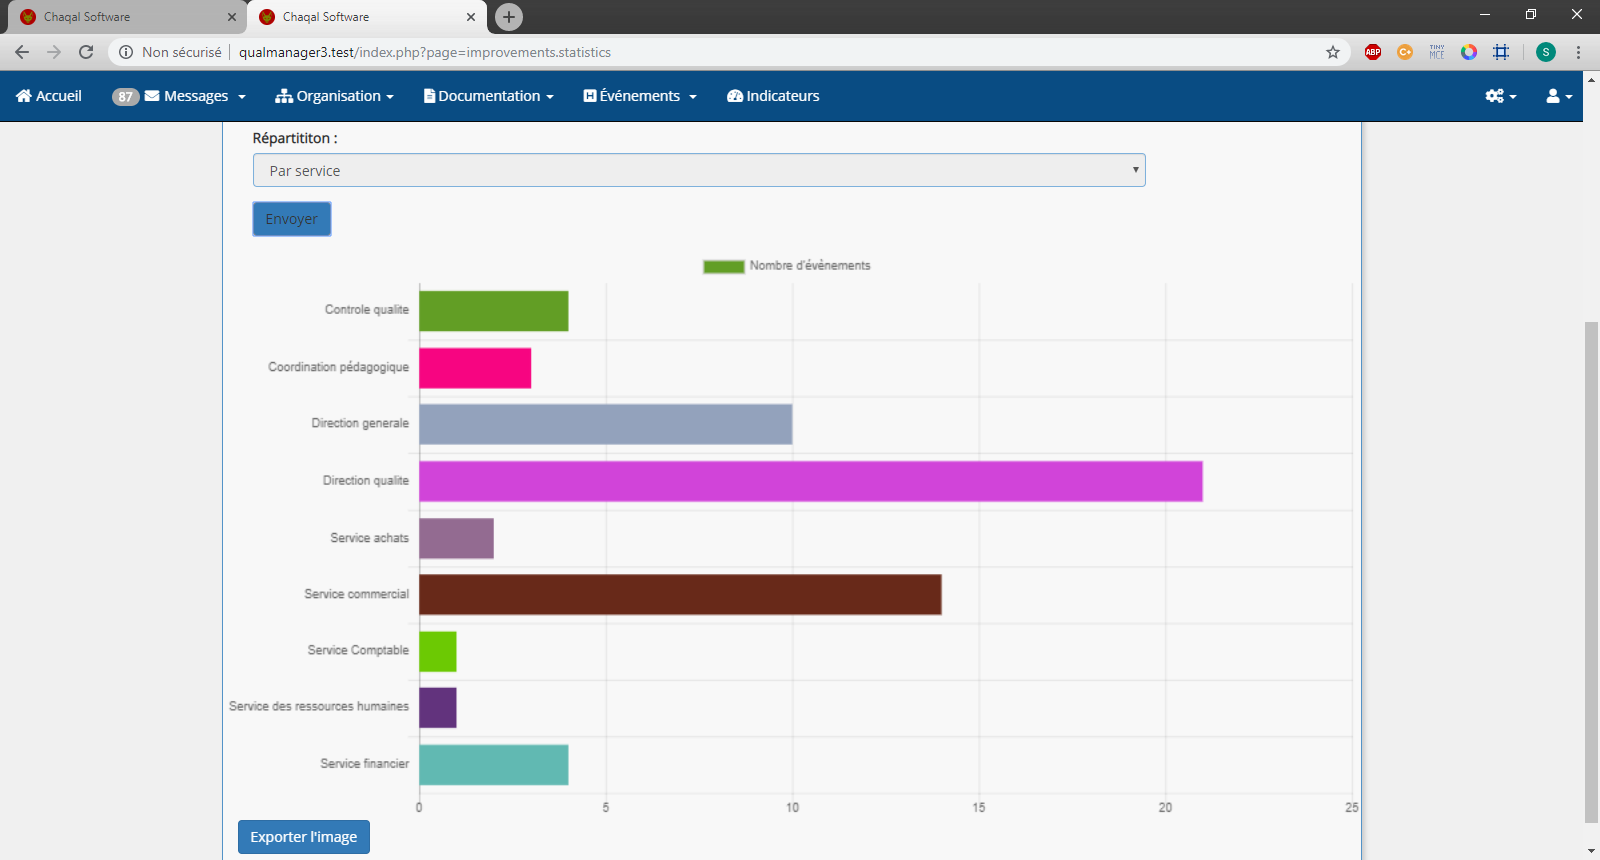
Task: Open the Répartition 'Par service' dropdown
Action: click(x=698, y=171)
